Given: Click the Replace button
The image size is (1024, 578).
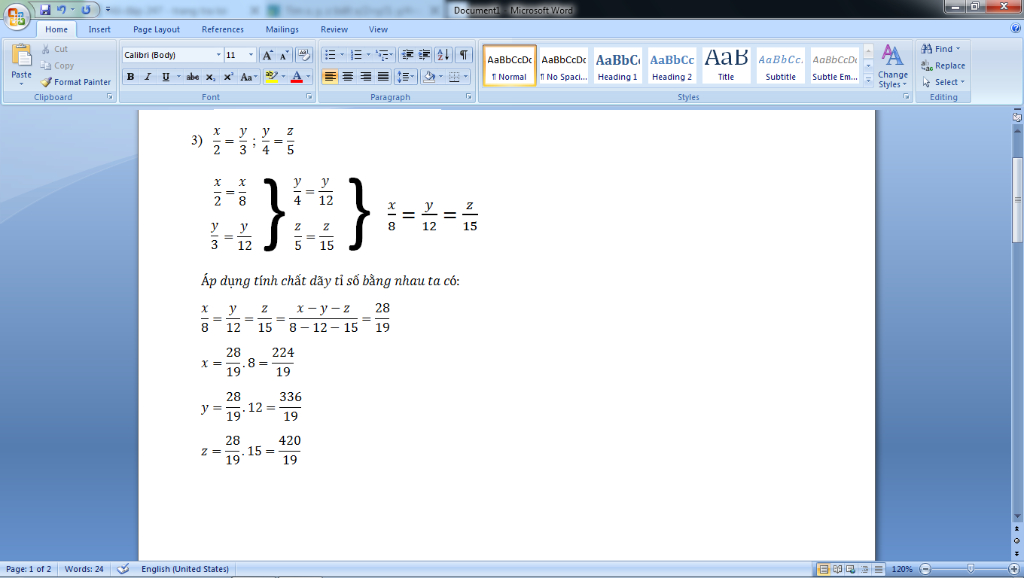Looking at the screenshot, I should click(x=943, y=65).
